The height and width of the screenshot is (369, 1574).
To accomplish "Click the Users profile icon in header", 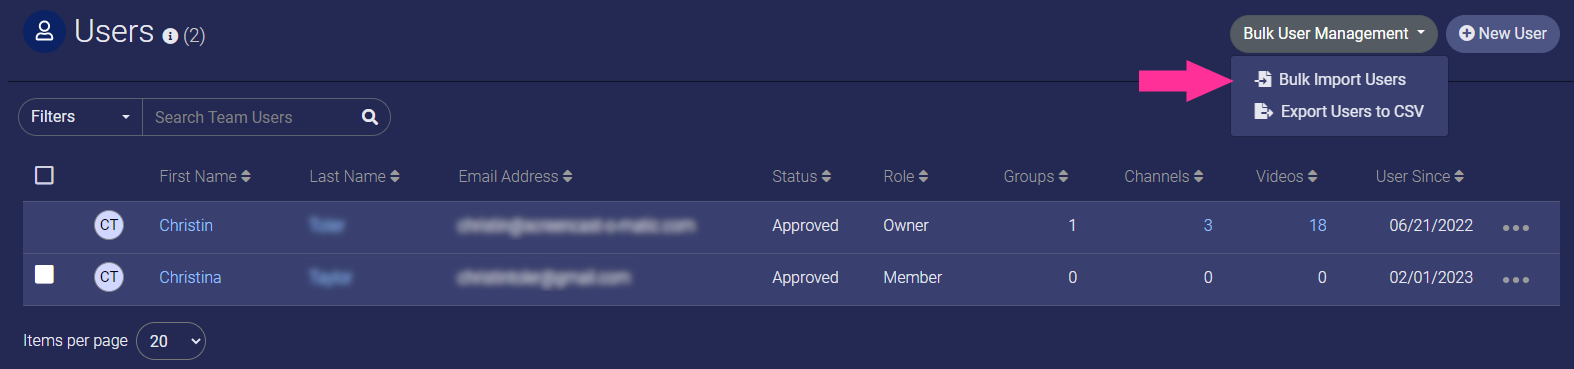I will pos(44,31).
